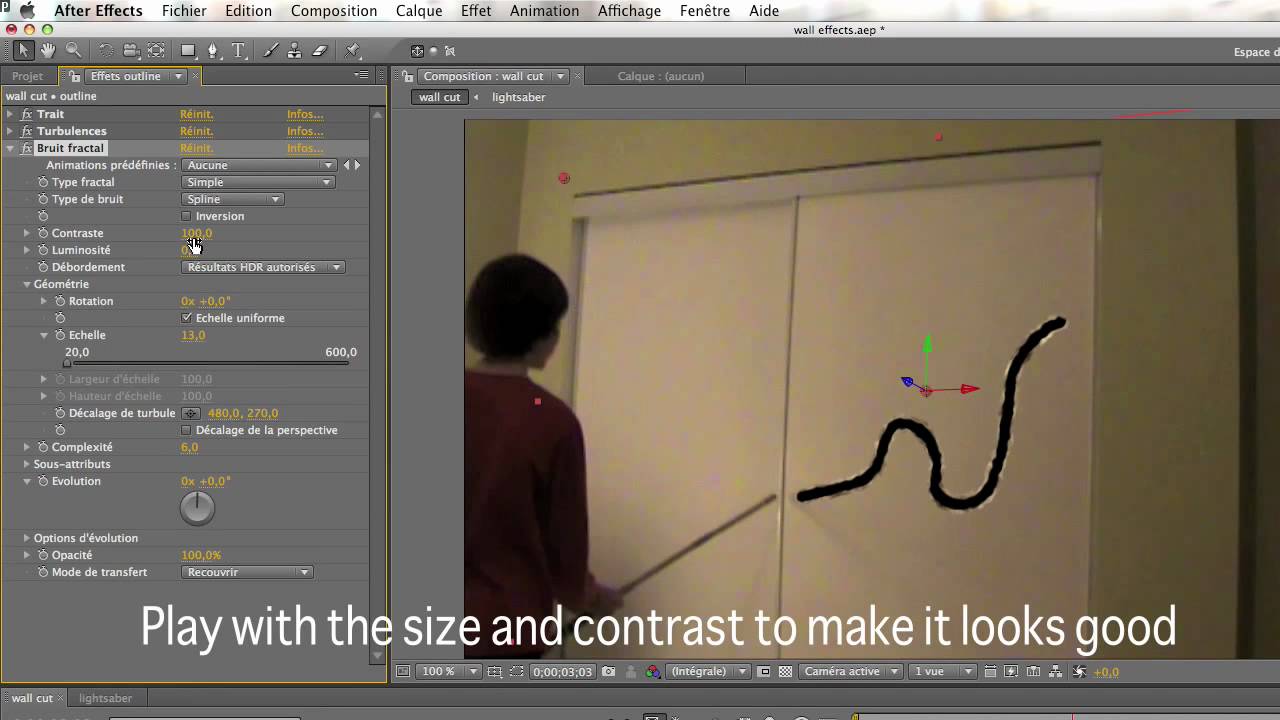The height and width of the screenshot is (720, 1280).
Task: Click the local axis mode icon
Action: coord(417,51)
